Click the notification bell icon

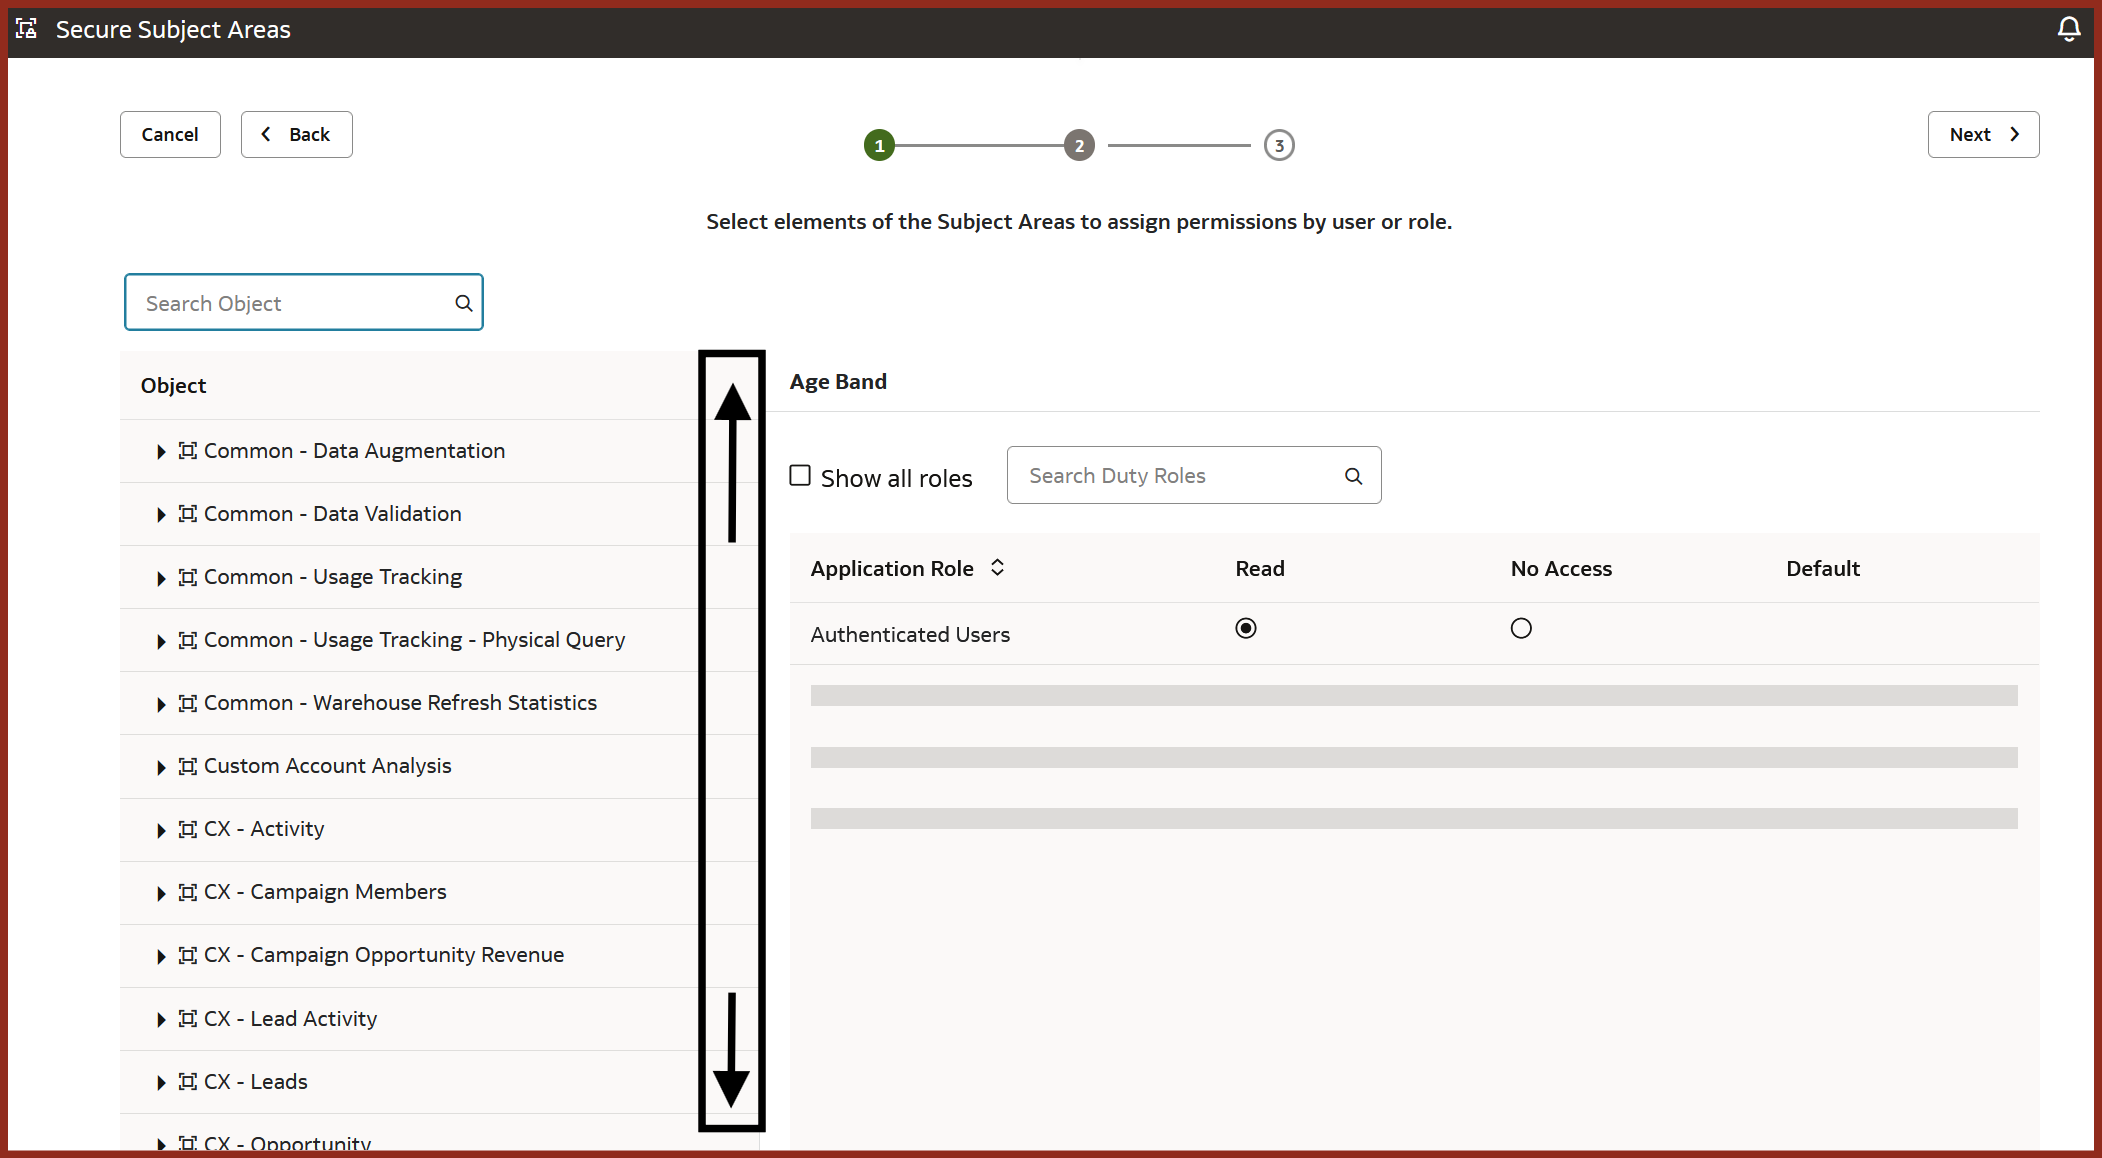[2068, 29]
